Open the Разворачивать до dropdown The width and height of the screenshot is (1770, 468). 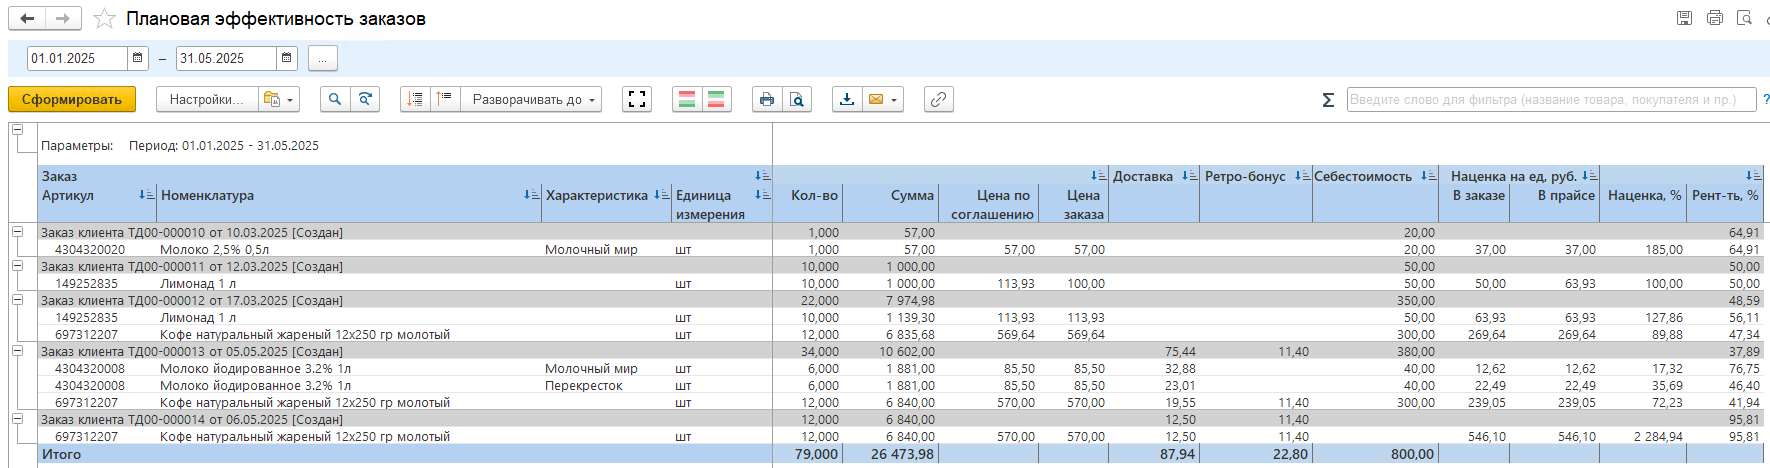tap(533, 99)
